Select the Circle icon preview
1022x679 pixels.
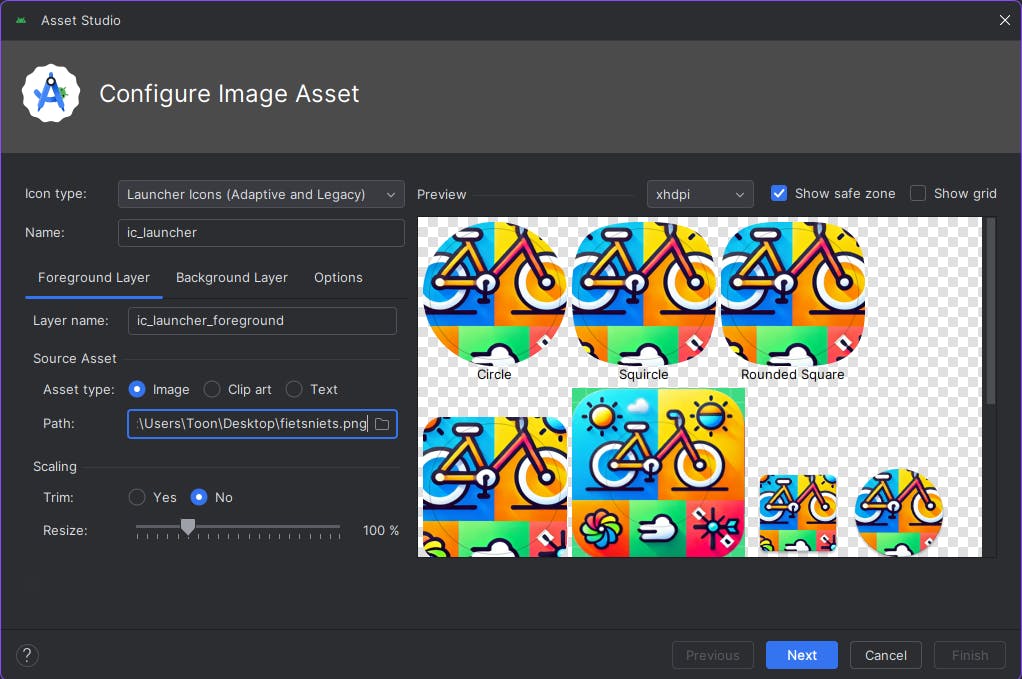coord(494,292)
